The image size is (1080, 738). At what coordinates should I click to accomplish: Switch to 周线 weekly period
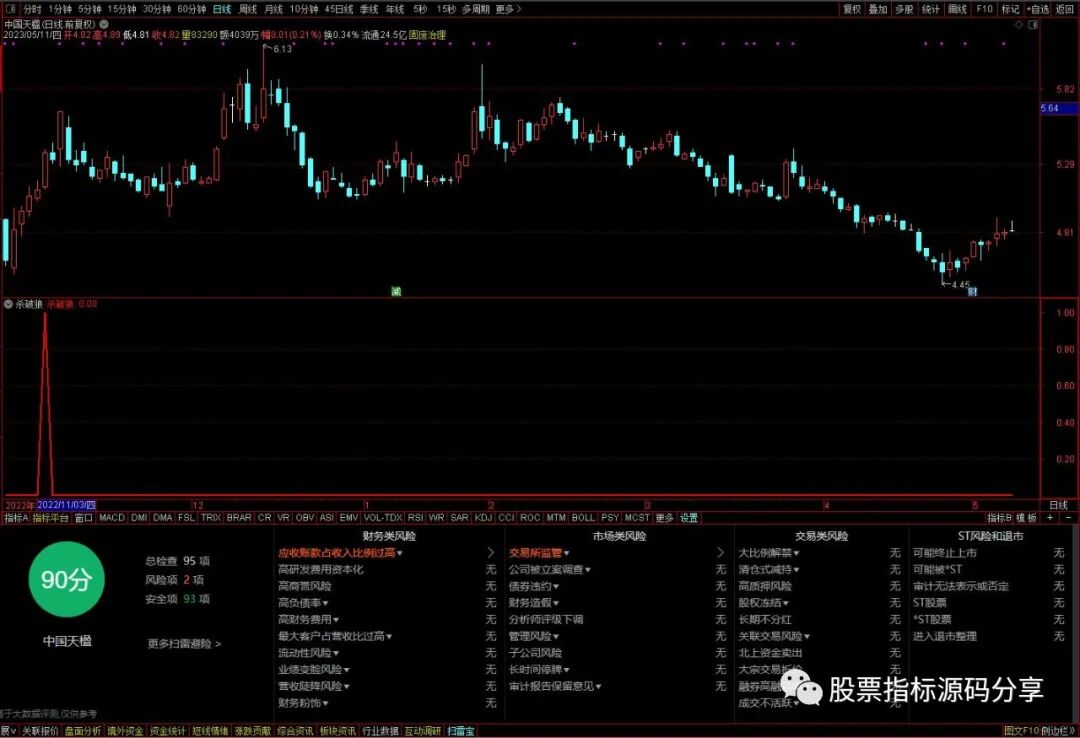tap(248, 9)
